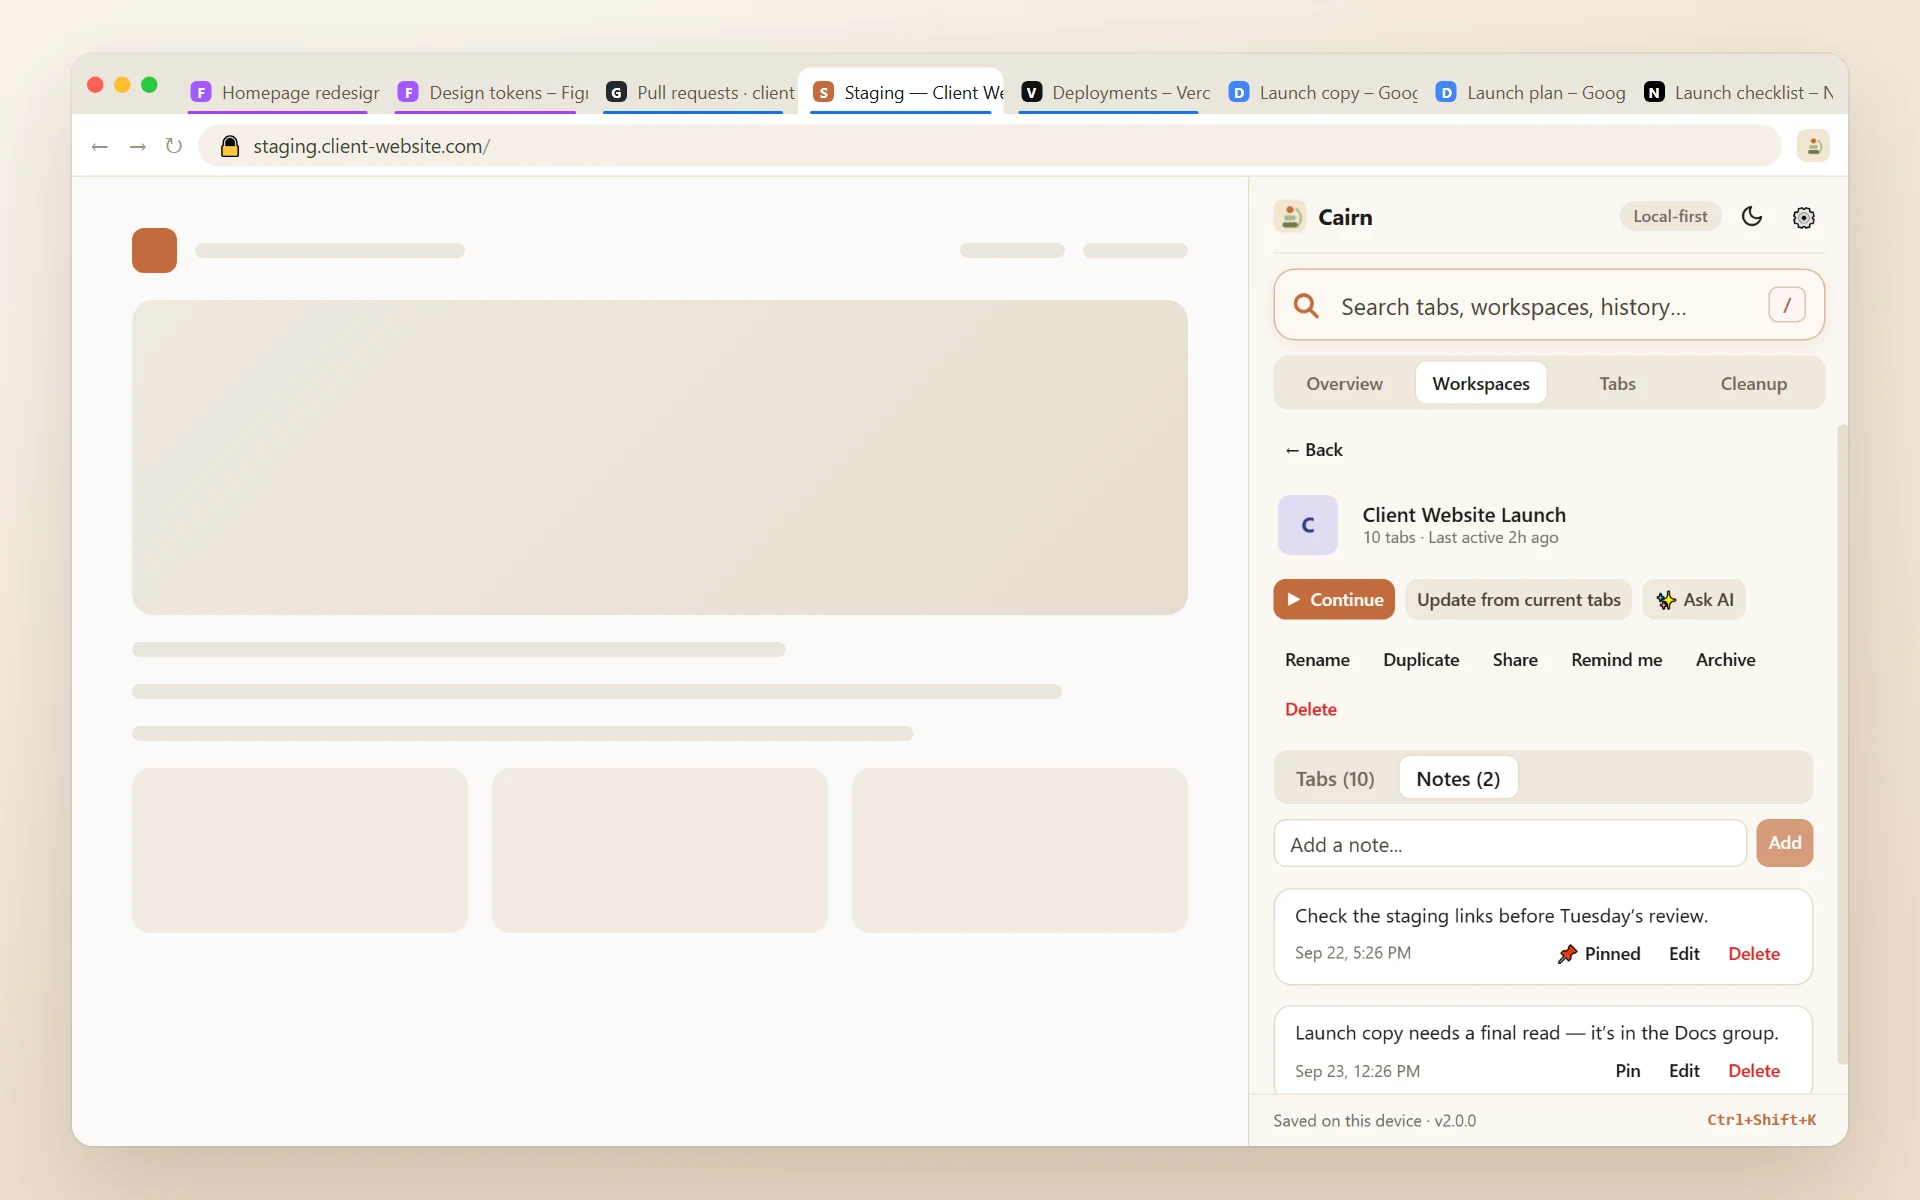The width and height of the screenshot is (1920, 1200).
Task: Click the slash shortcut badge in search
Action: (x=1786, y=305)
